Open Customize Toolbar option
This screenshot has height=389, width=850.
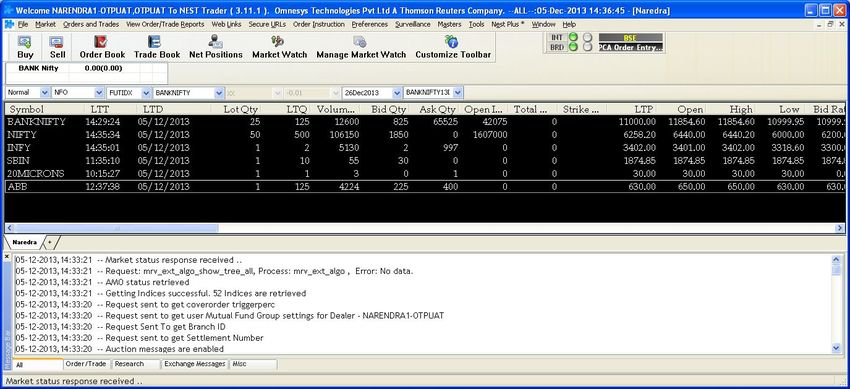(453, 47)
